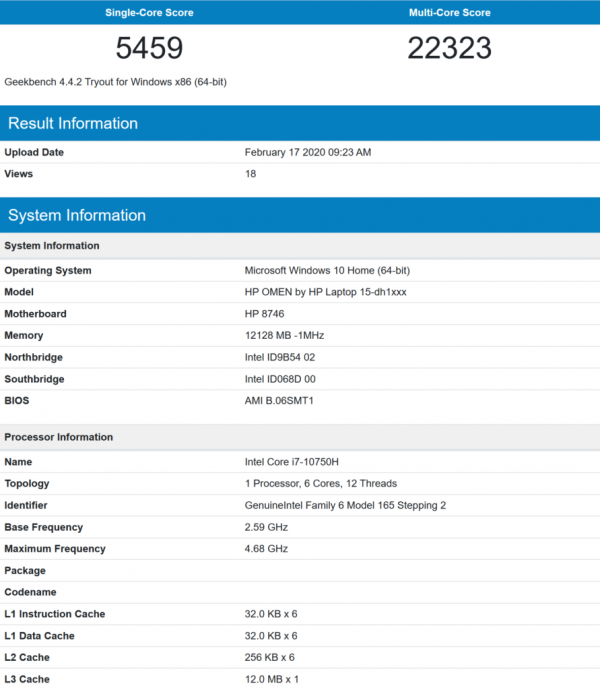Screen dimensions: 600x690
Task: Click the Motherboard row label
Action: click(35, 314)
